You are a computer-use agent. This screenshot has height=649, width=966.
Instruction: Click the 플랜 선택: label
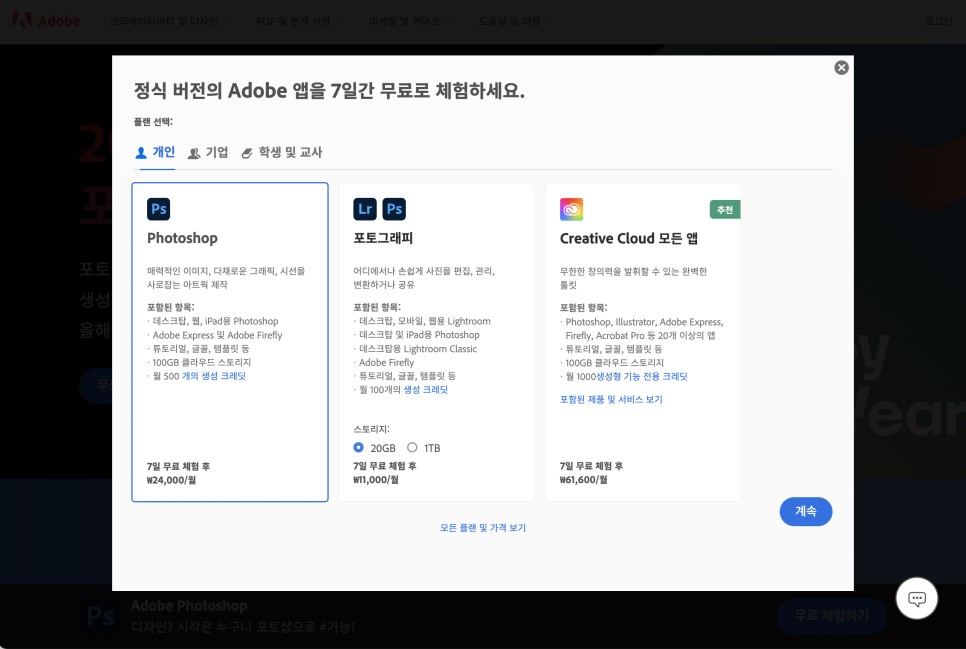click(153, 121)
